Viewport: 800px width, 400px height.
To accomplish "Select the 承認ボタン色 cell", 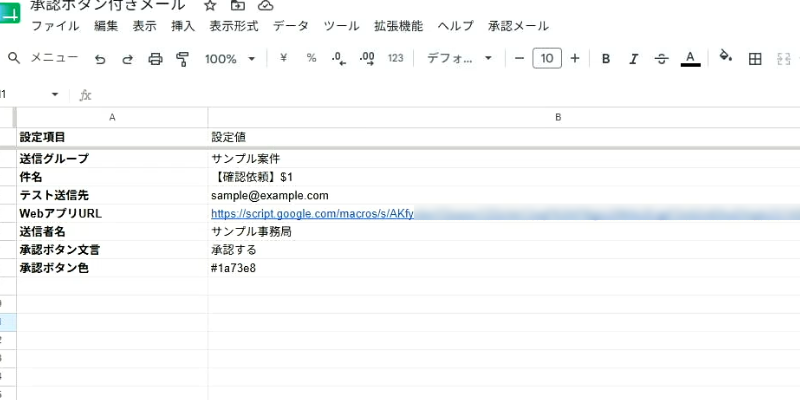I will click(x=112, y=268).
